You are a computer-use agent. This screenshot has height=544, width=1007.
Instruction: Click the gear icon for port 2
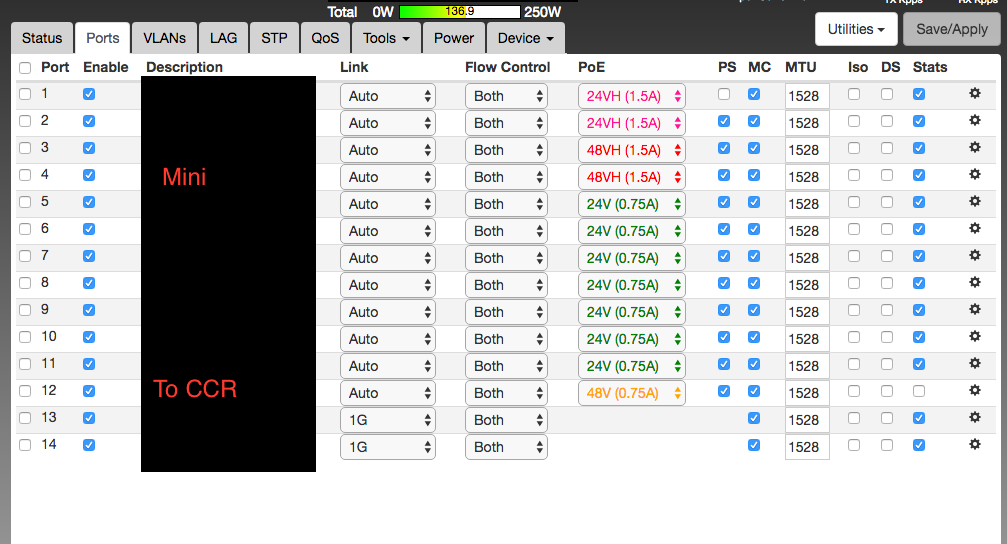click(975, 121)
